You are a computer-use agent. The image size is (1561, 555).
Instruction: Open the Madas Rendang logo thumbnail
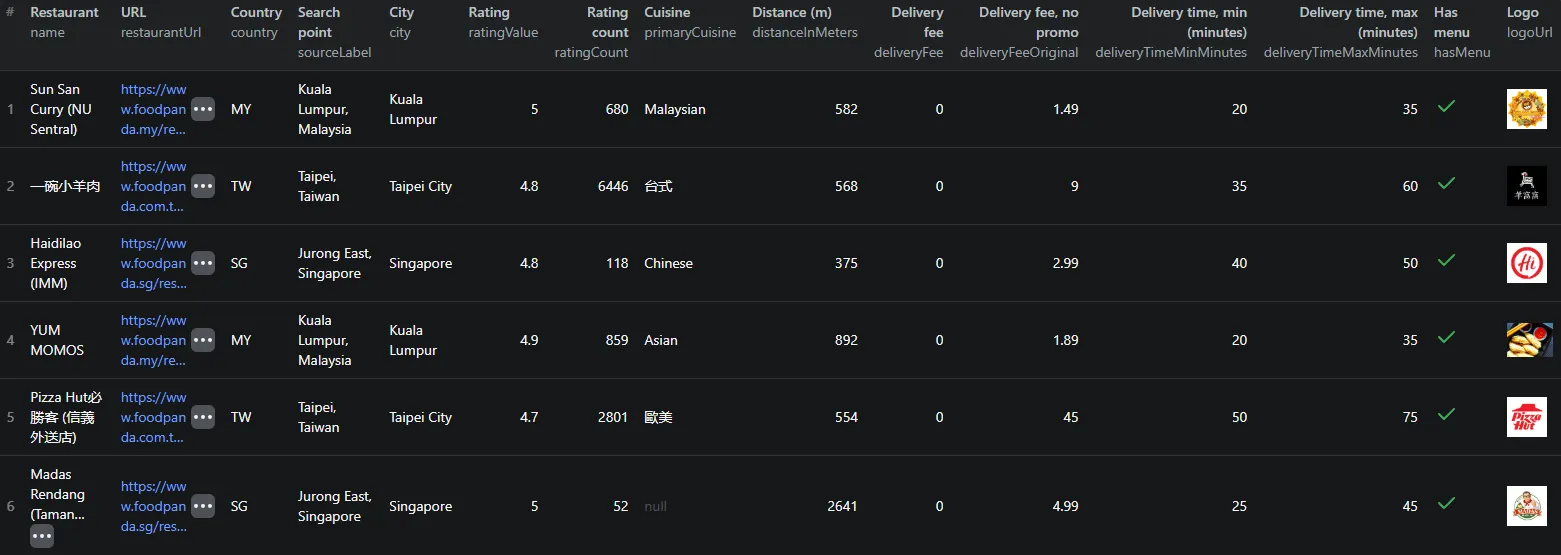[x=1526, y=506]
